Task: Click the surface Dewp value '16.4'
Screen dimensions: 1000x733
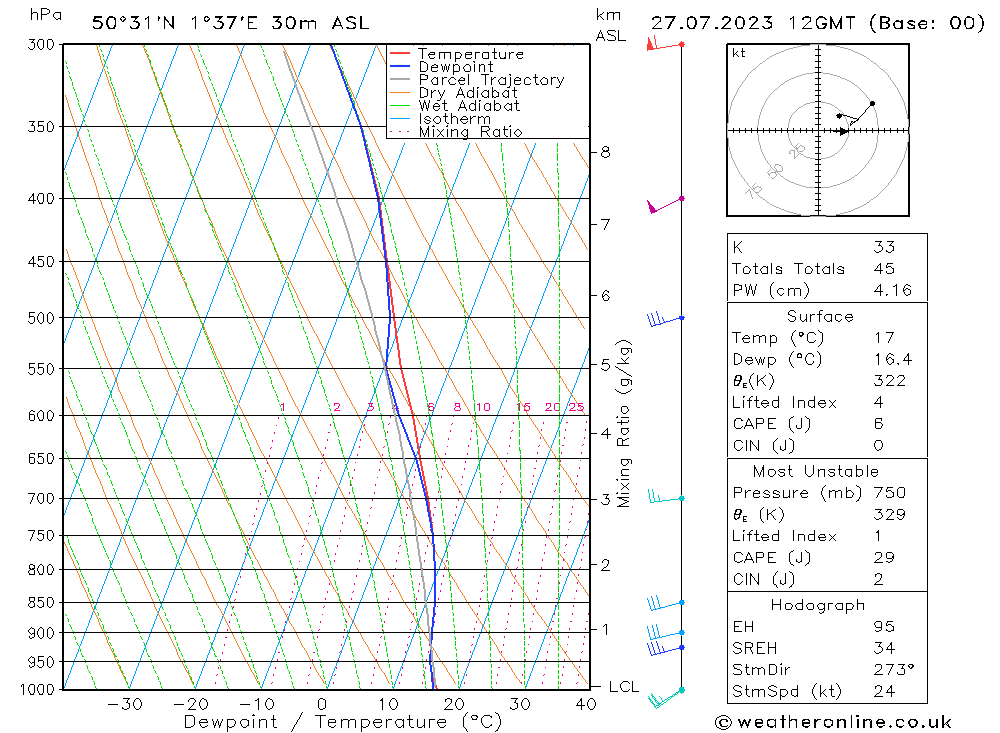Action: click(893, 359)
